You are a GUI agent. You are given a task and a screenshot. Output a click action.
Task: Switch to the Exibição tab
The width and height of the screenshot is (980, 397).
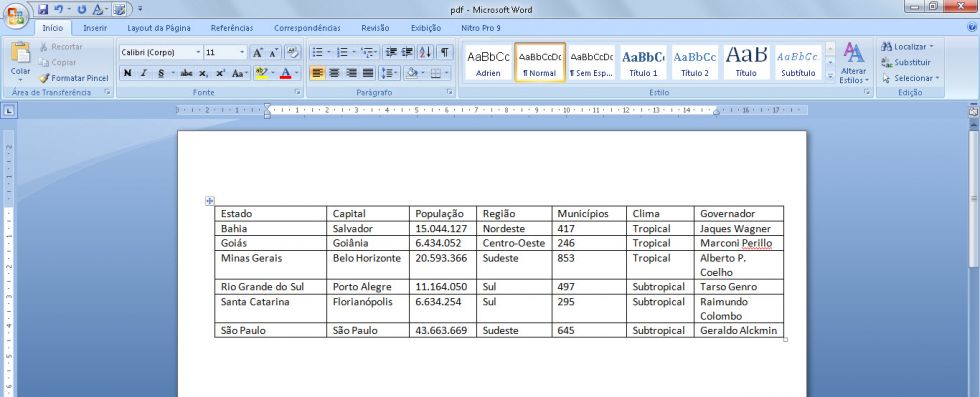426,28
